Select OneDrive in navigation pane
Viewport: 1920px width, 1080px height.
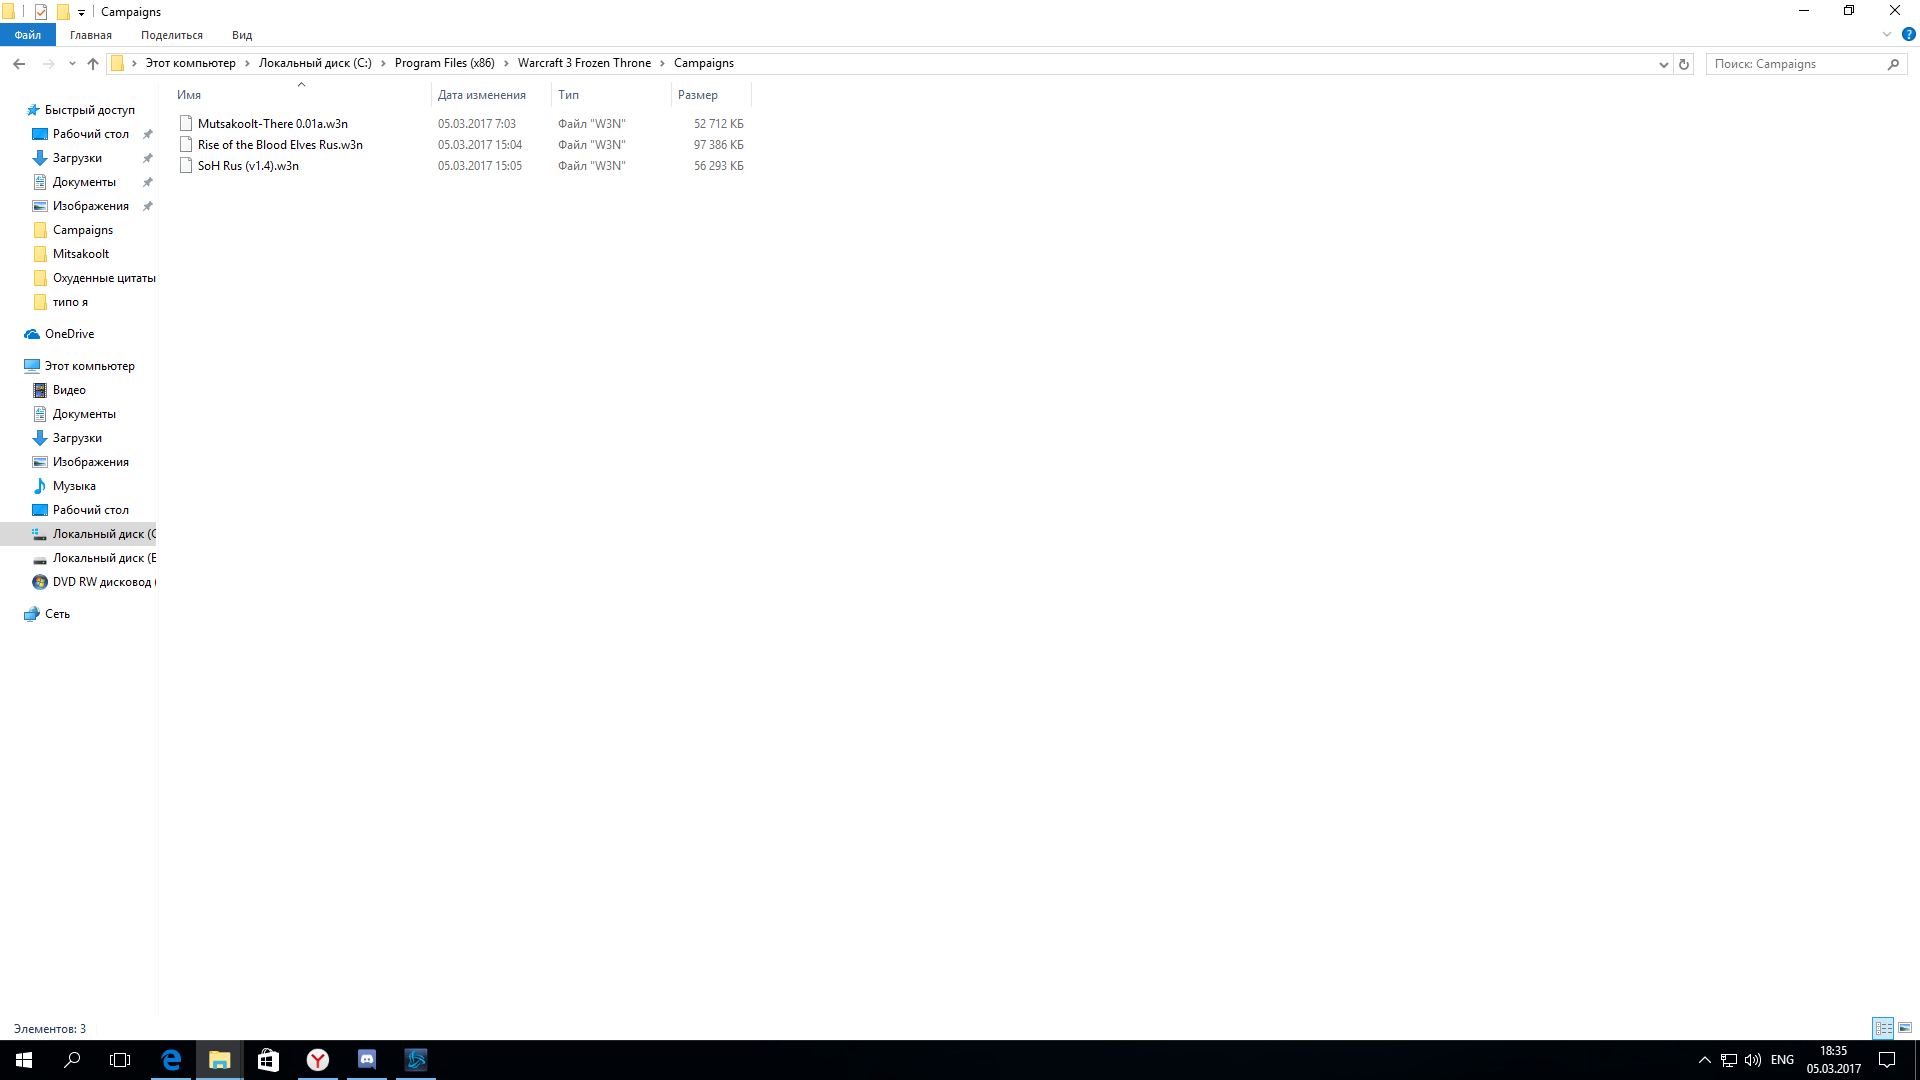click(x=68, y=334)
